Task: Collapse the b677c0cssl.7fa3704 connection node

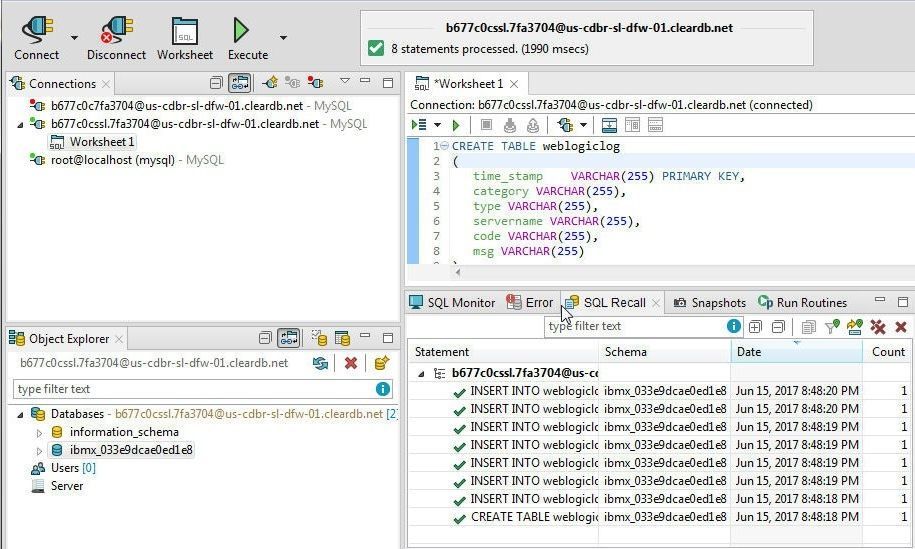Action: tap(20, 125)
